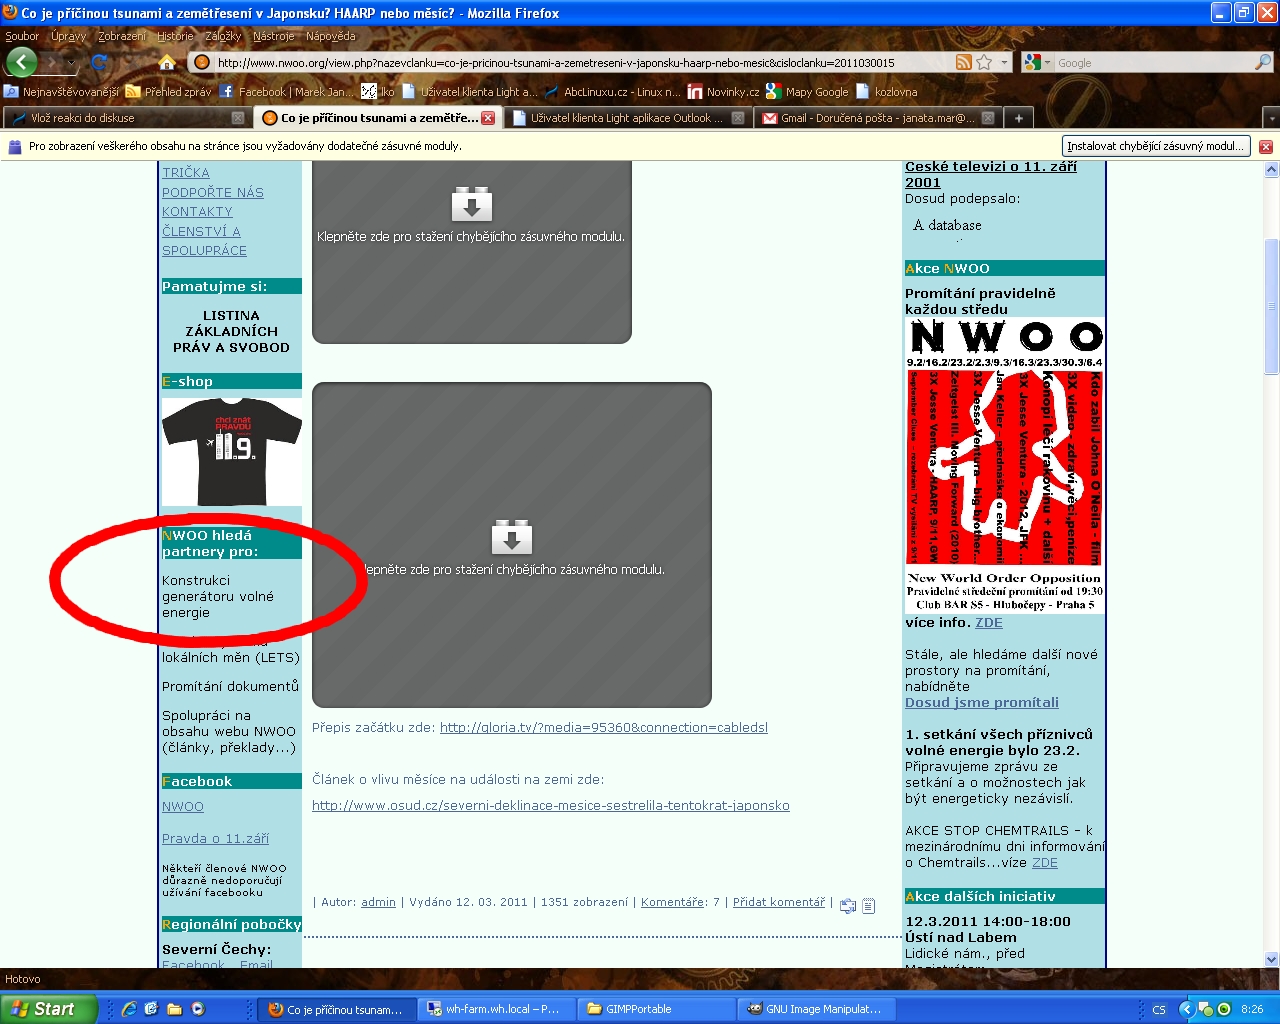Click Instalovat chybějící zásuvný modul button

click(x=1156, y=146)
